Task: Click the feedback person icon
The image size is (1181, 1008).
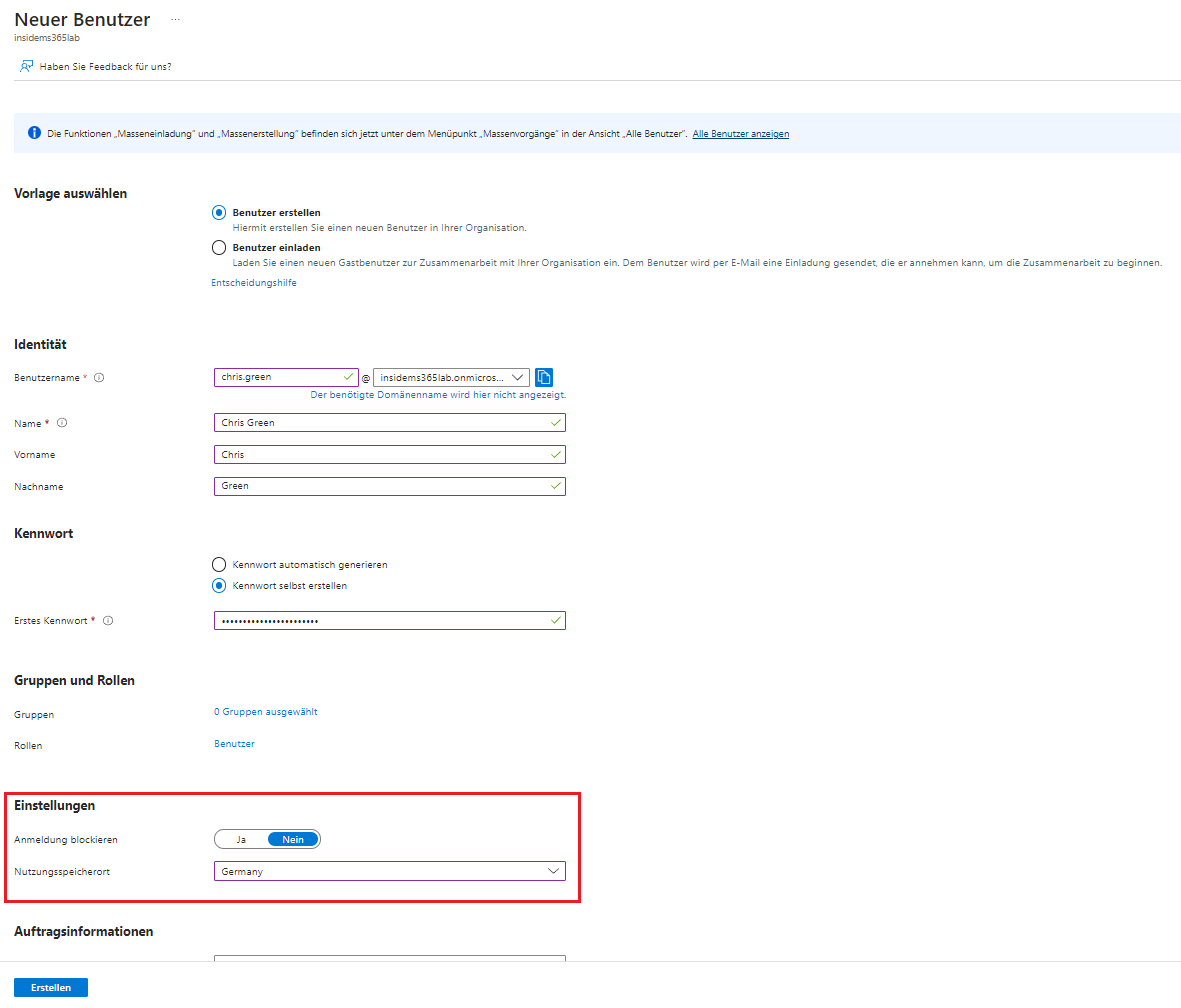Action: (x=26, y=67)
